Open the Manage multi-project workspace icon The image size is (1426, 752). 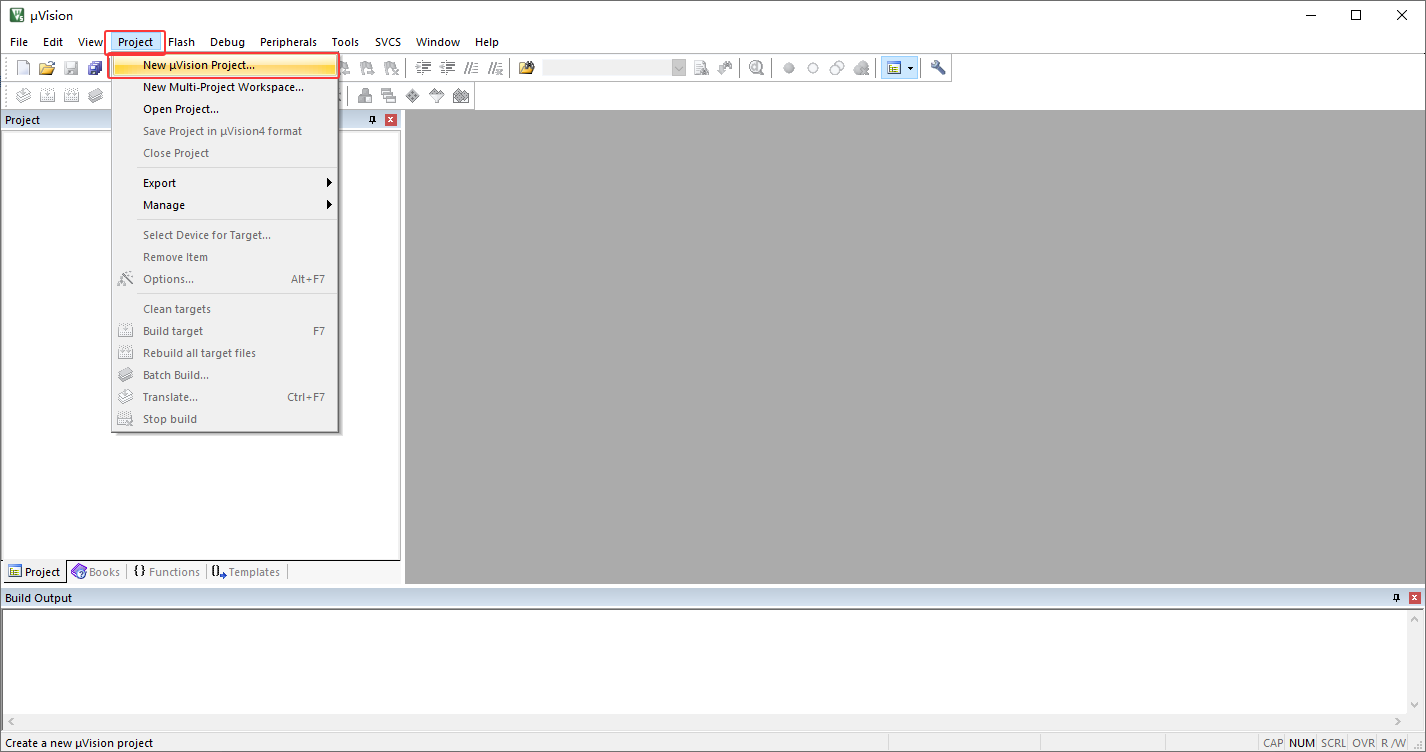(388, 96)
